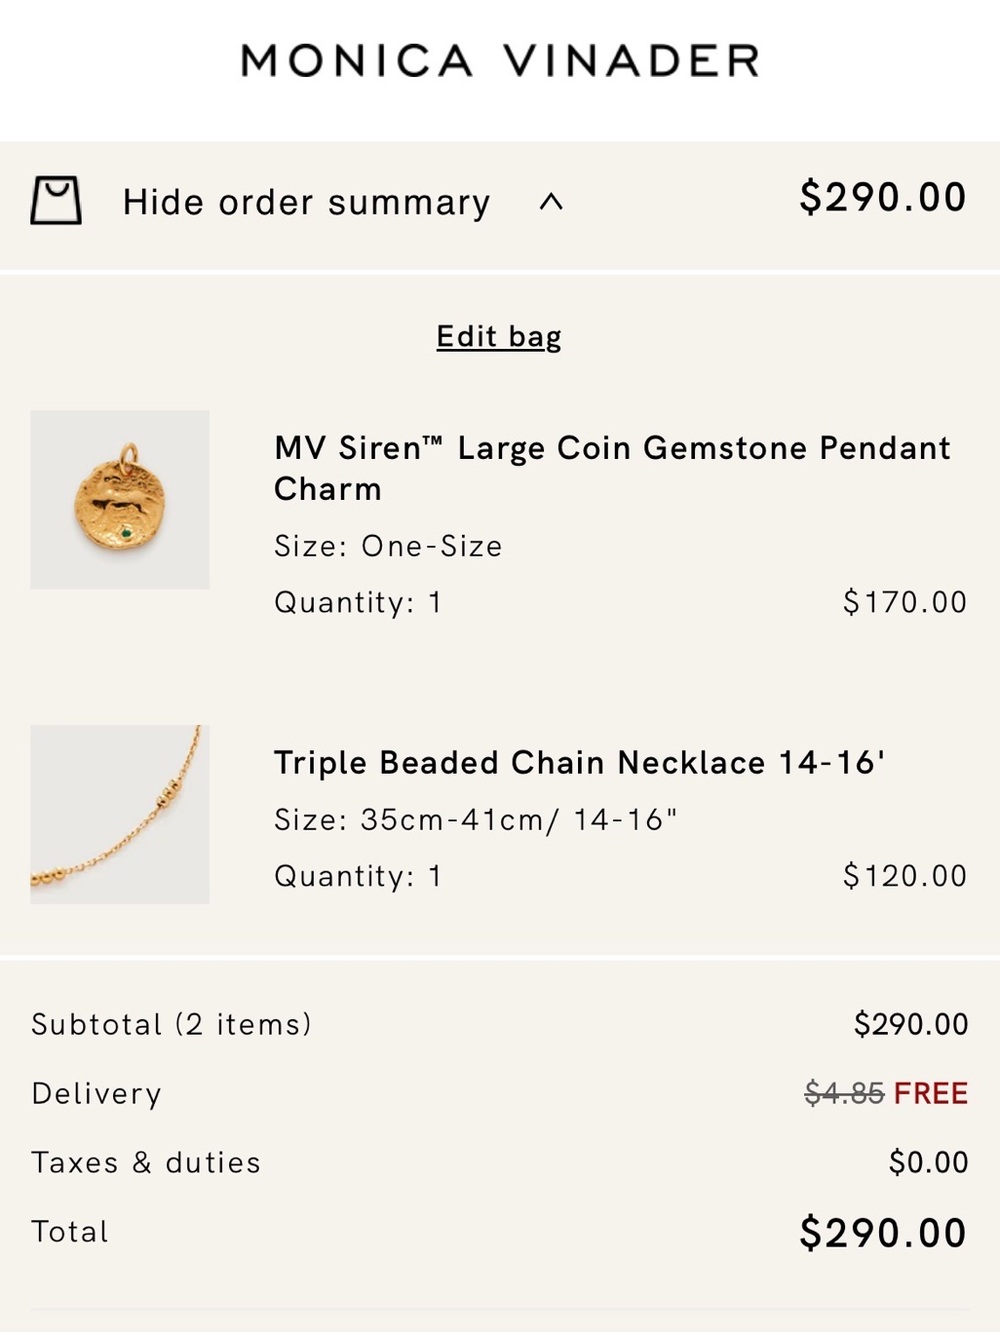
Task: Click Hide order summary text
Action: pos(306,202)
